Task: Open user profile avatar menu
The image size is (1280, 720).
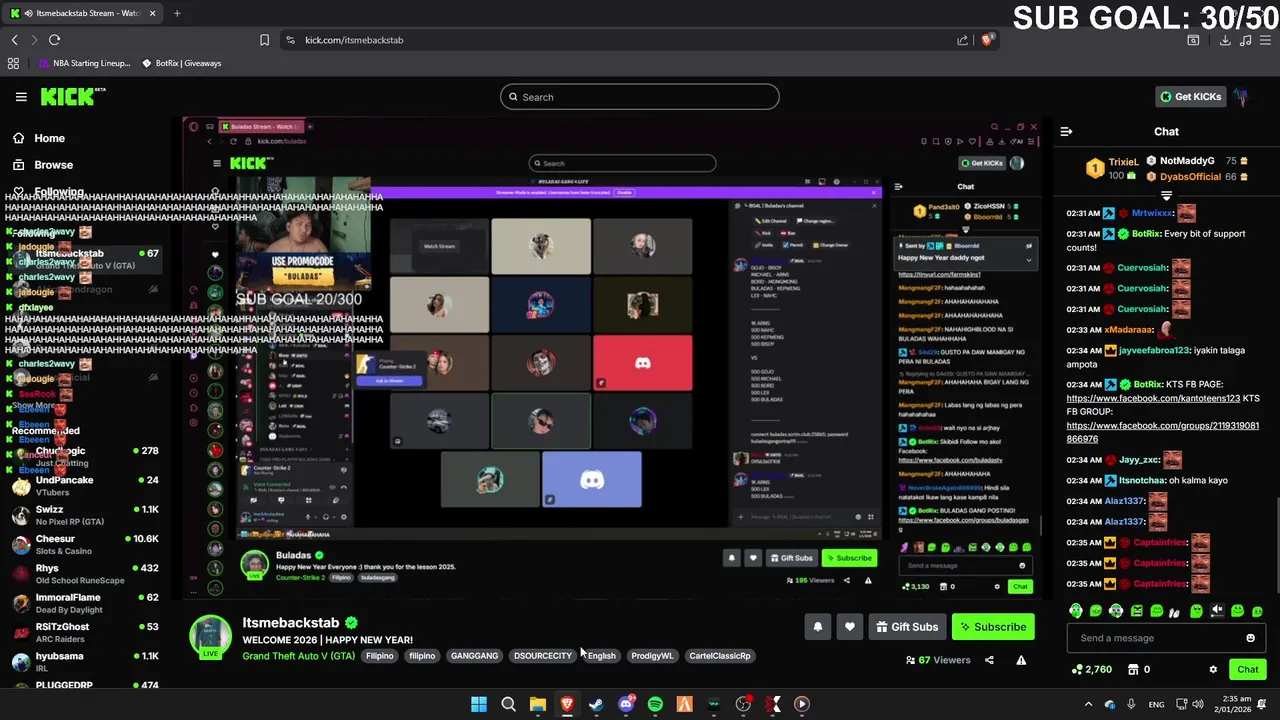Action: (x=1241, y=97)
